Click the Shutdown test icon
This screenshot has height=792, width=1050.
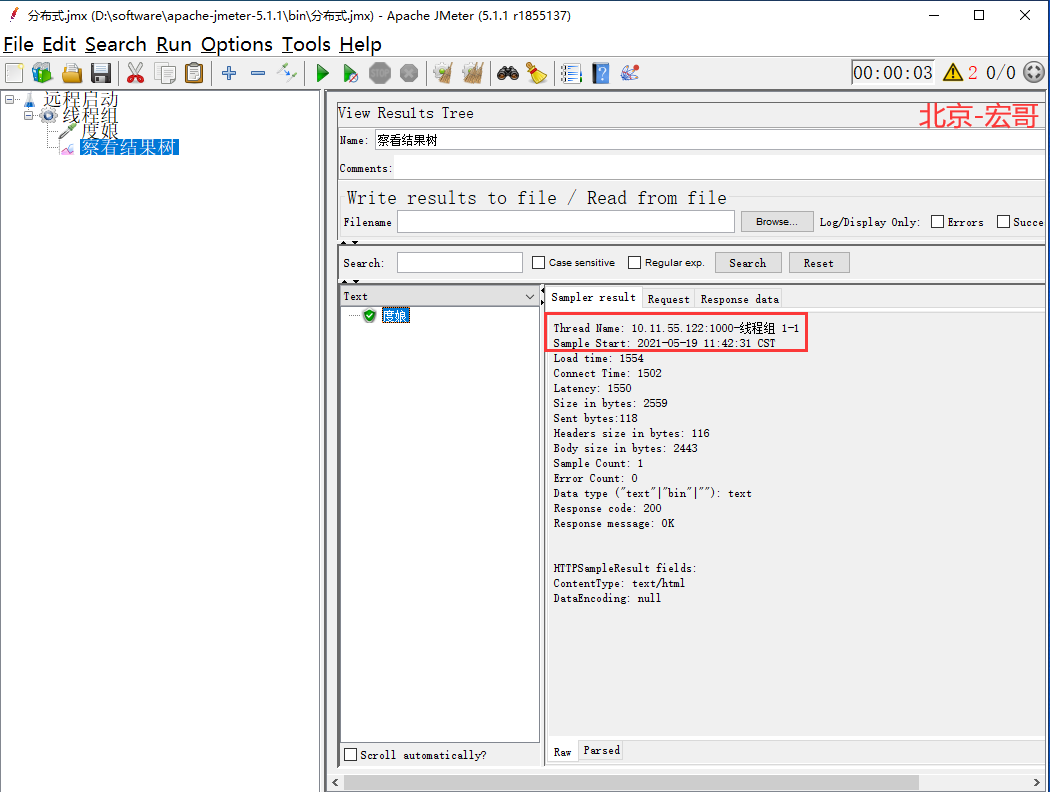[x=408, y=73]
